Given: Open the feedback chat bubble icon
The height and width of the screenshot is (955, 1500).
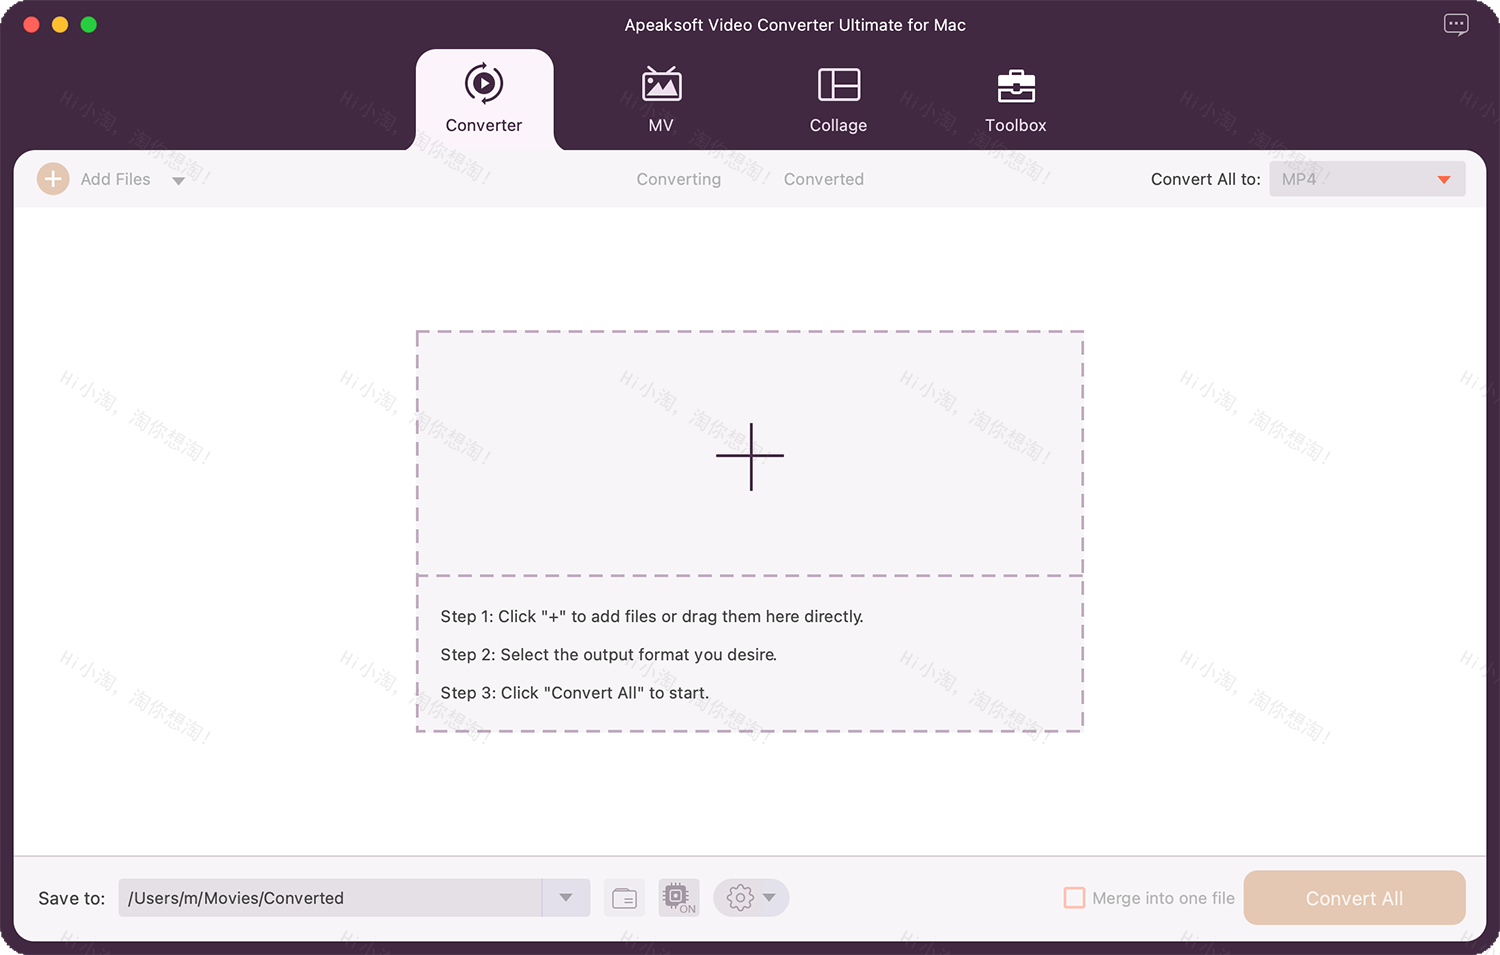Looking at the screenshot, I should 1456,24.
